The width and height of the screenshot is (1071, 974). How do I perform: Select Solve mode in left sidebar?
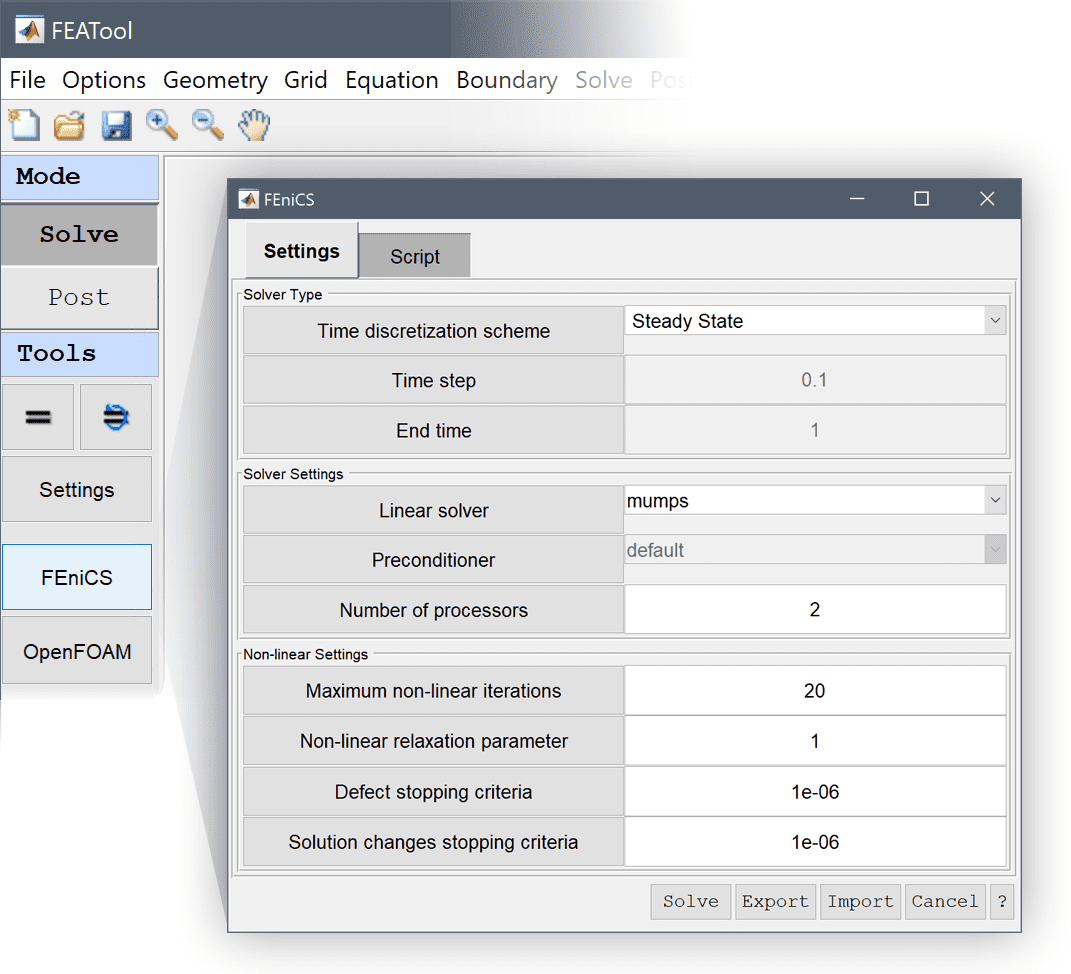(79, 234)
